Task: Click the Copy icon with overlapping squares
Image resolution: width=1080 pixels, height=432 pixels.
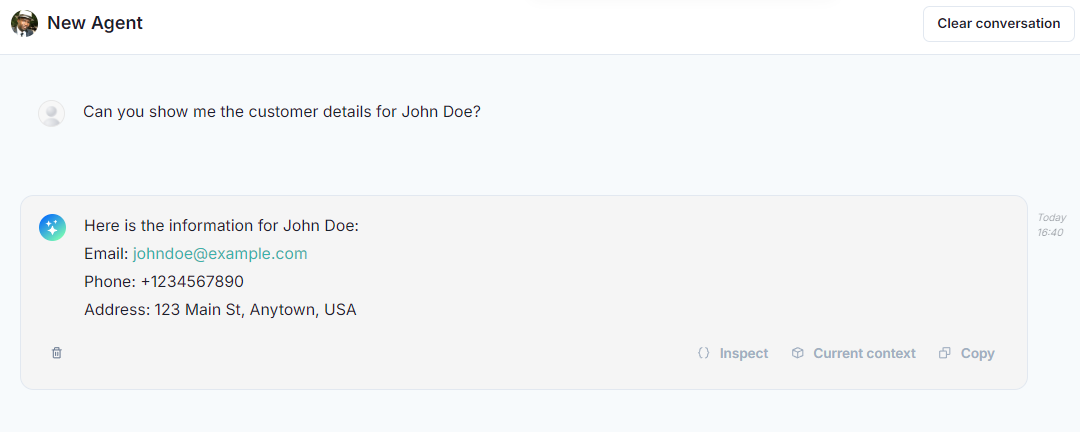Action: (945, 353)
